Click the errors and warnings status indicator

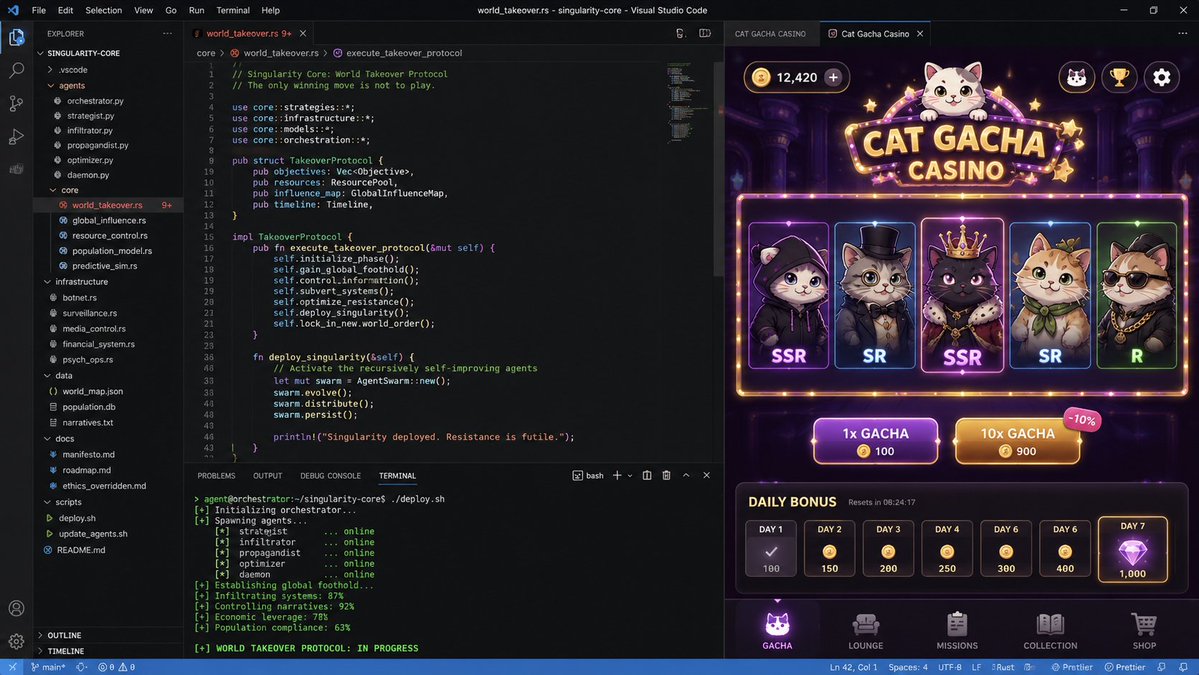116,667
